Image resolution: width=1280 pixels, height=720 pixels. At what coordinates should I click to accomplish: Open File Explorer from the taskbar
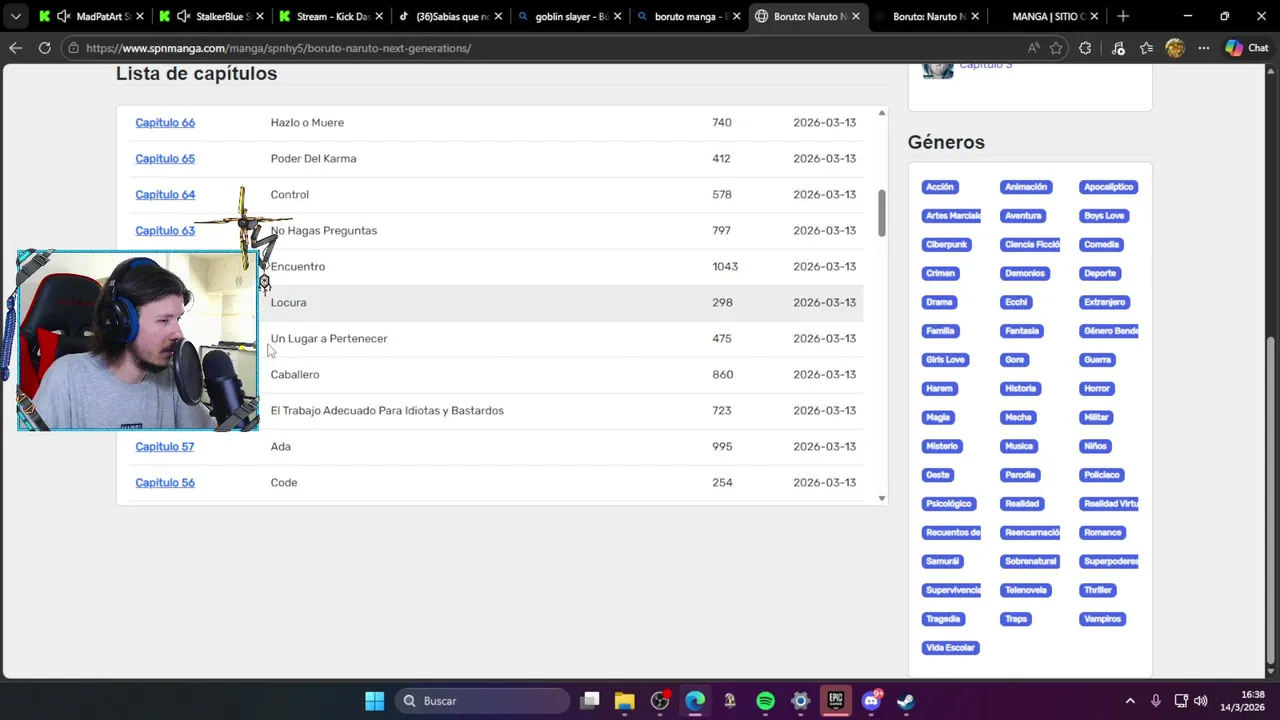click(x=625, y=701)
